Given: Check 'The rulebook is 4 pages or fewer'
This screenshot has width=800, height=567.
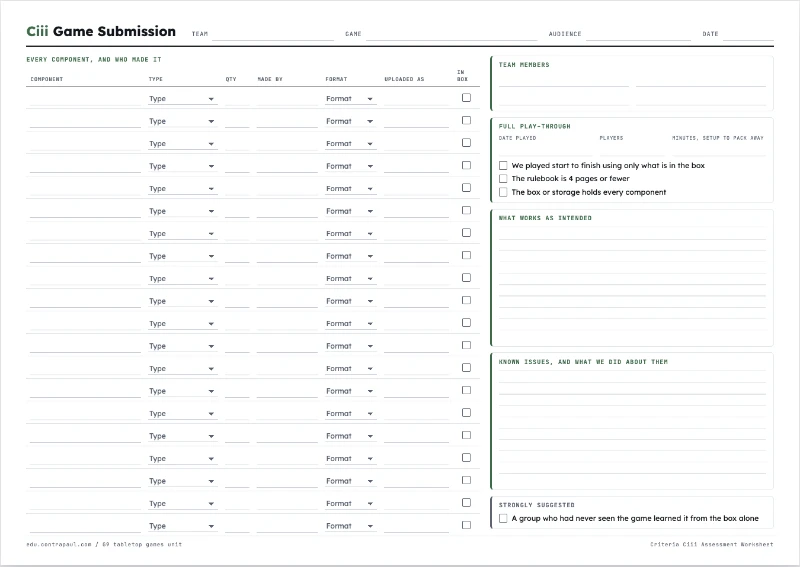Looking at the screenshot, I should 503,179.
